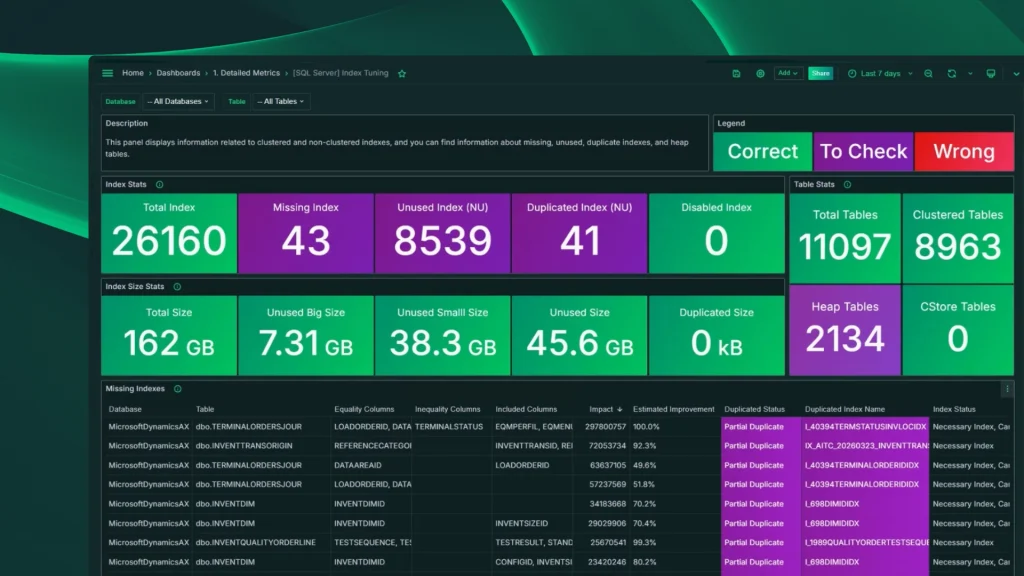Screen dimensions: 1024x576
Task: Sort by Included Columns header
Action: tap(526, 409)
